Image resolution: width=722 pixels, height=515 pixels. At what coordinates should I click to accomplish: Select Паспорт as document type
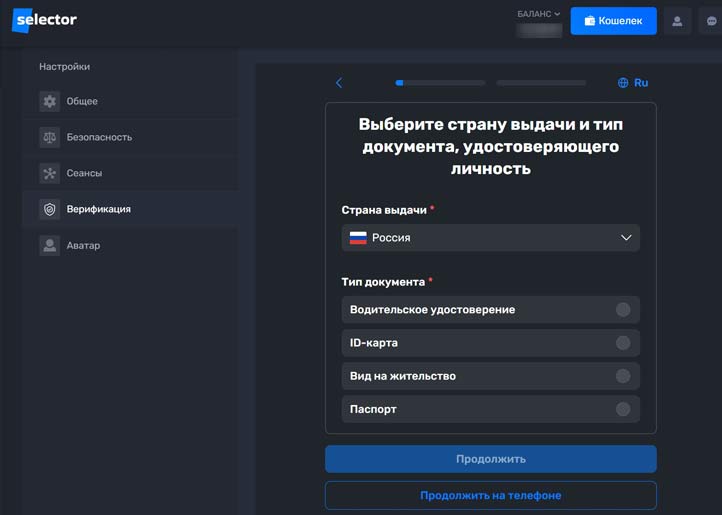pos(623,409)
